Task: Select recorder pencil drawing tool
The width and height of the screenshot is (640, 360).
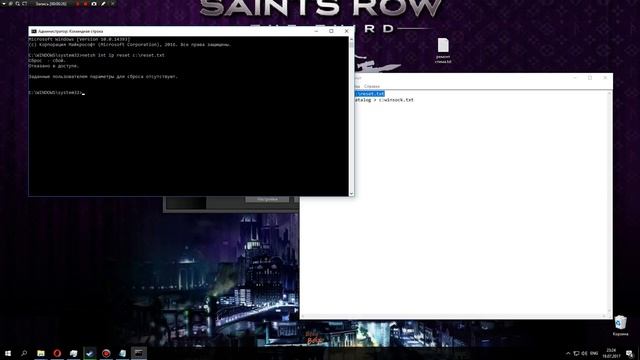Action: click(x=103, y=4)
